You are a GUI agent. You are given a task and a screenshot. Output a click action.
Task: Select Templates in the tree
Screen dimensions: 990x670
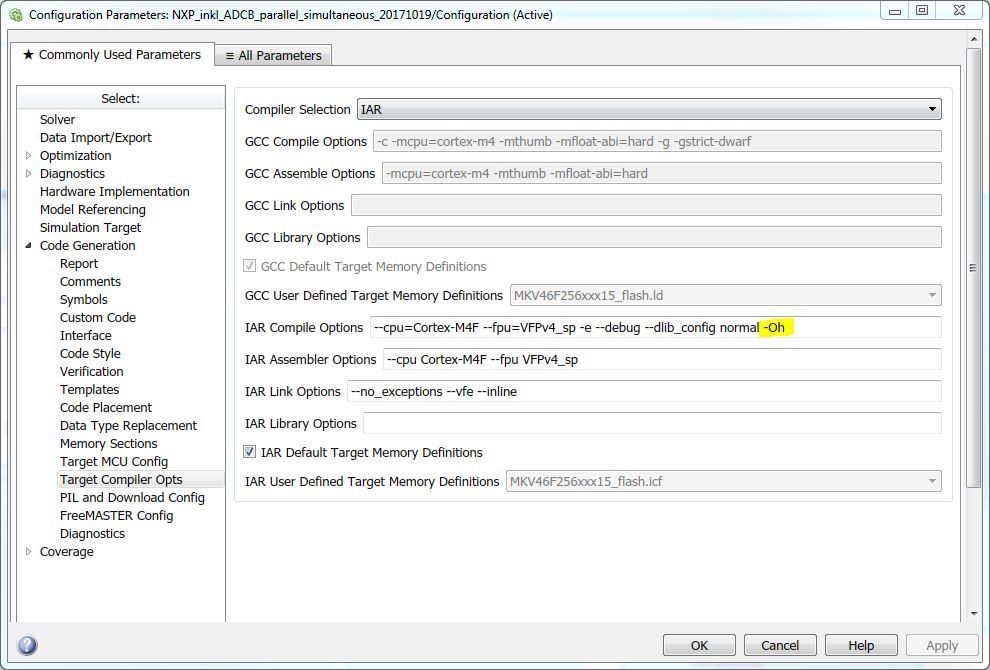(x=89, y=389)
